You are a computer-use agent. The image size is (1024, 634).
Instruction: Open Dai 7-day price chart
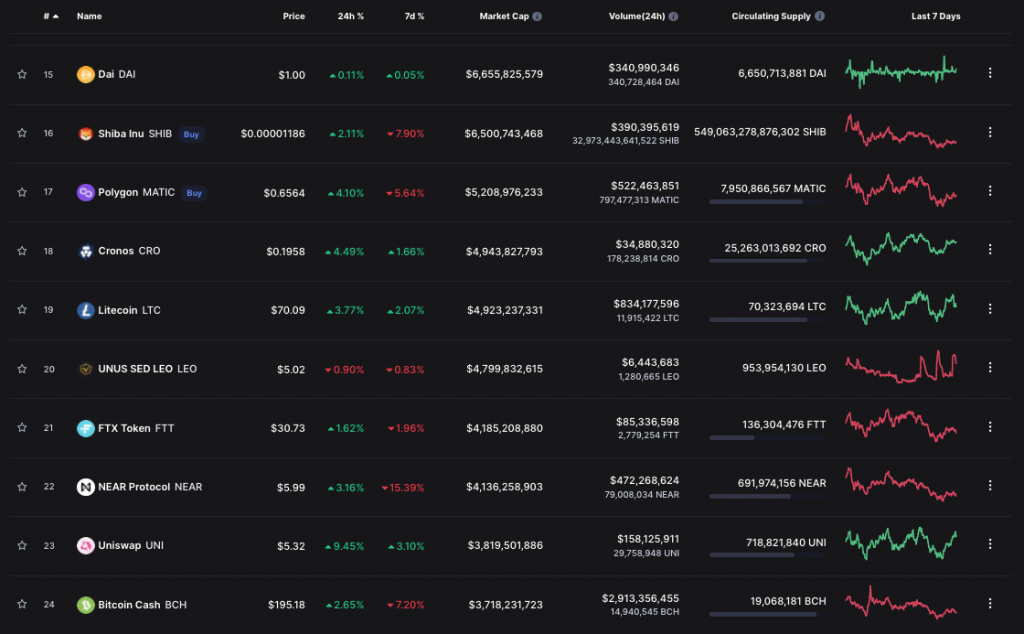click(901, 72)
